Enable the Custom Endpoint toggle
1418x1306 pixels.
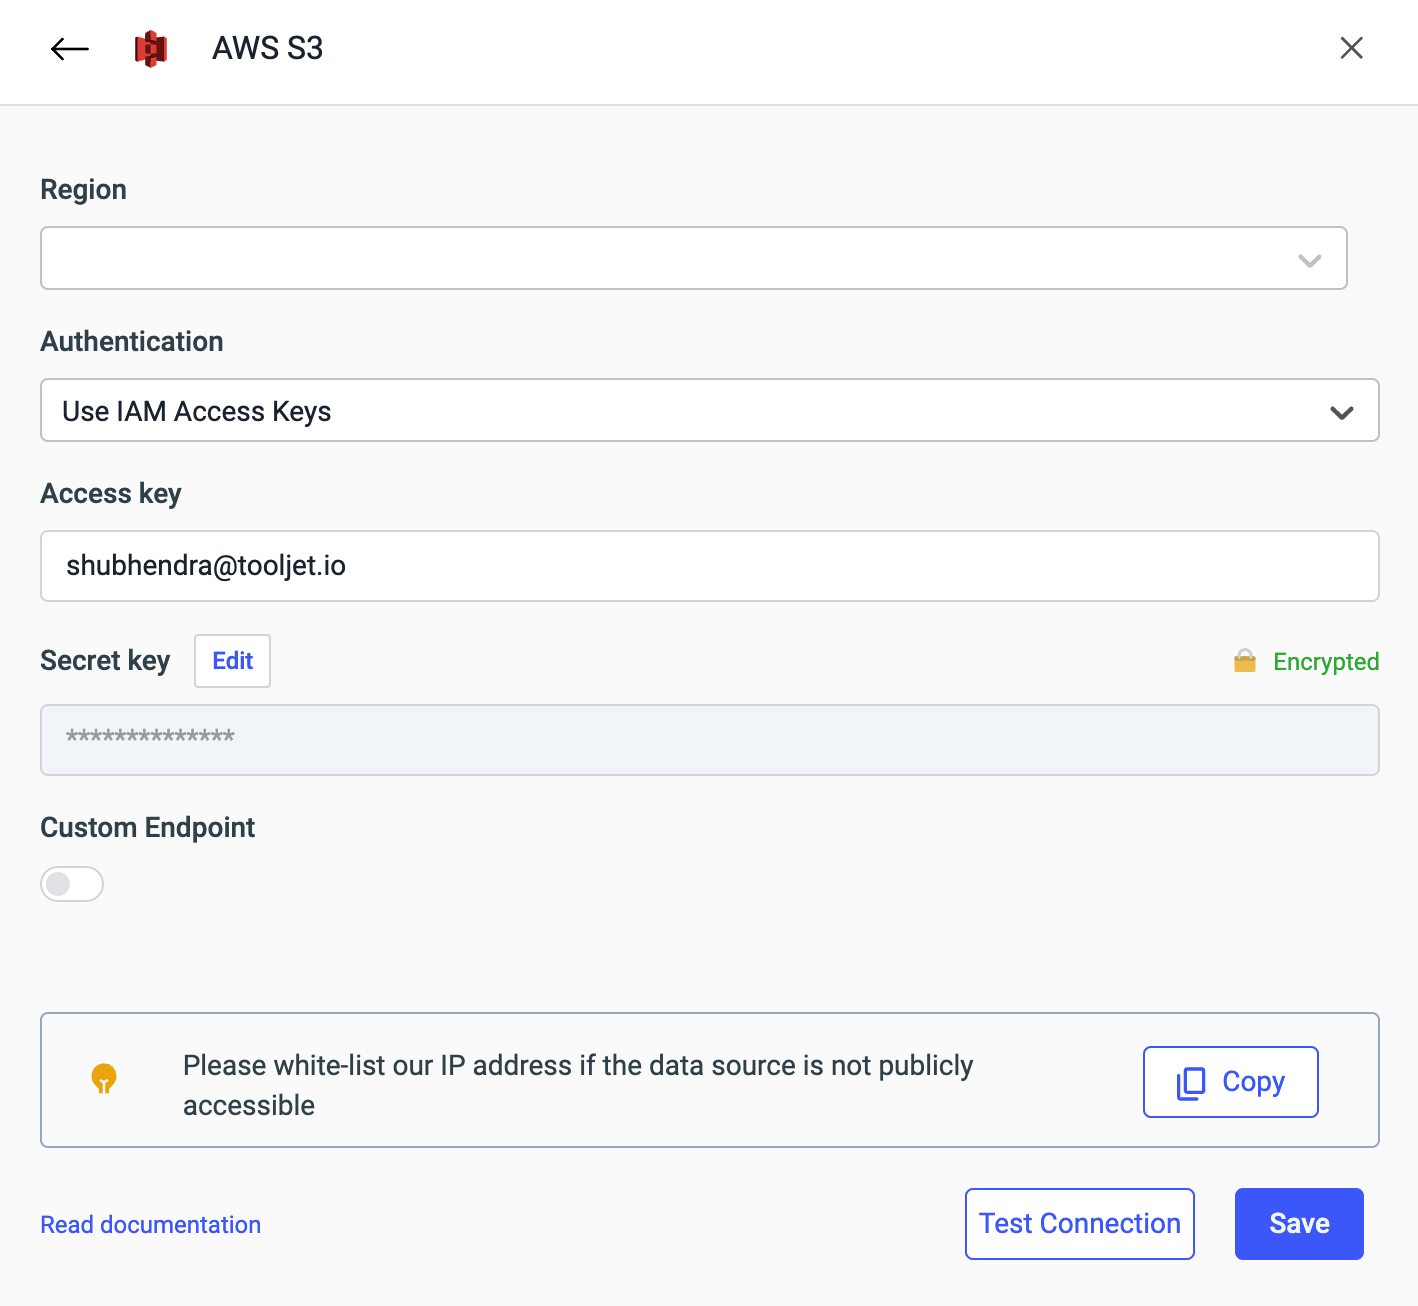click(72, 884)
